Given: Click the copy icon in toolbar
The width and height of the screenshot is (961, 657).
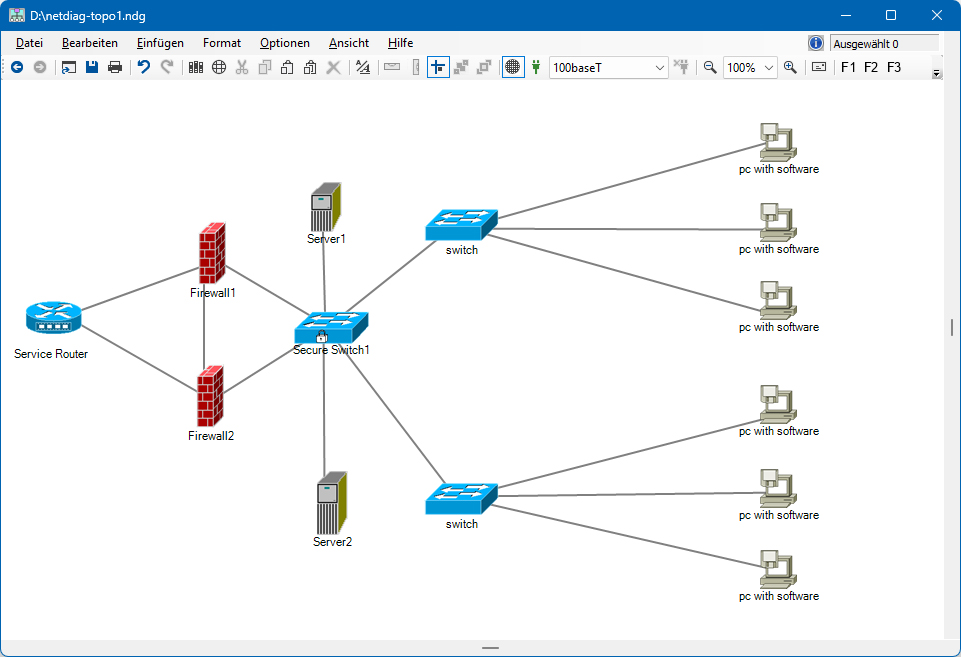Looking at the screenshot, I should point(265,67).
